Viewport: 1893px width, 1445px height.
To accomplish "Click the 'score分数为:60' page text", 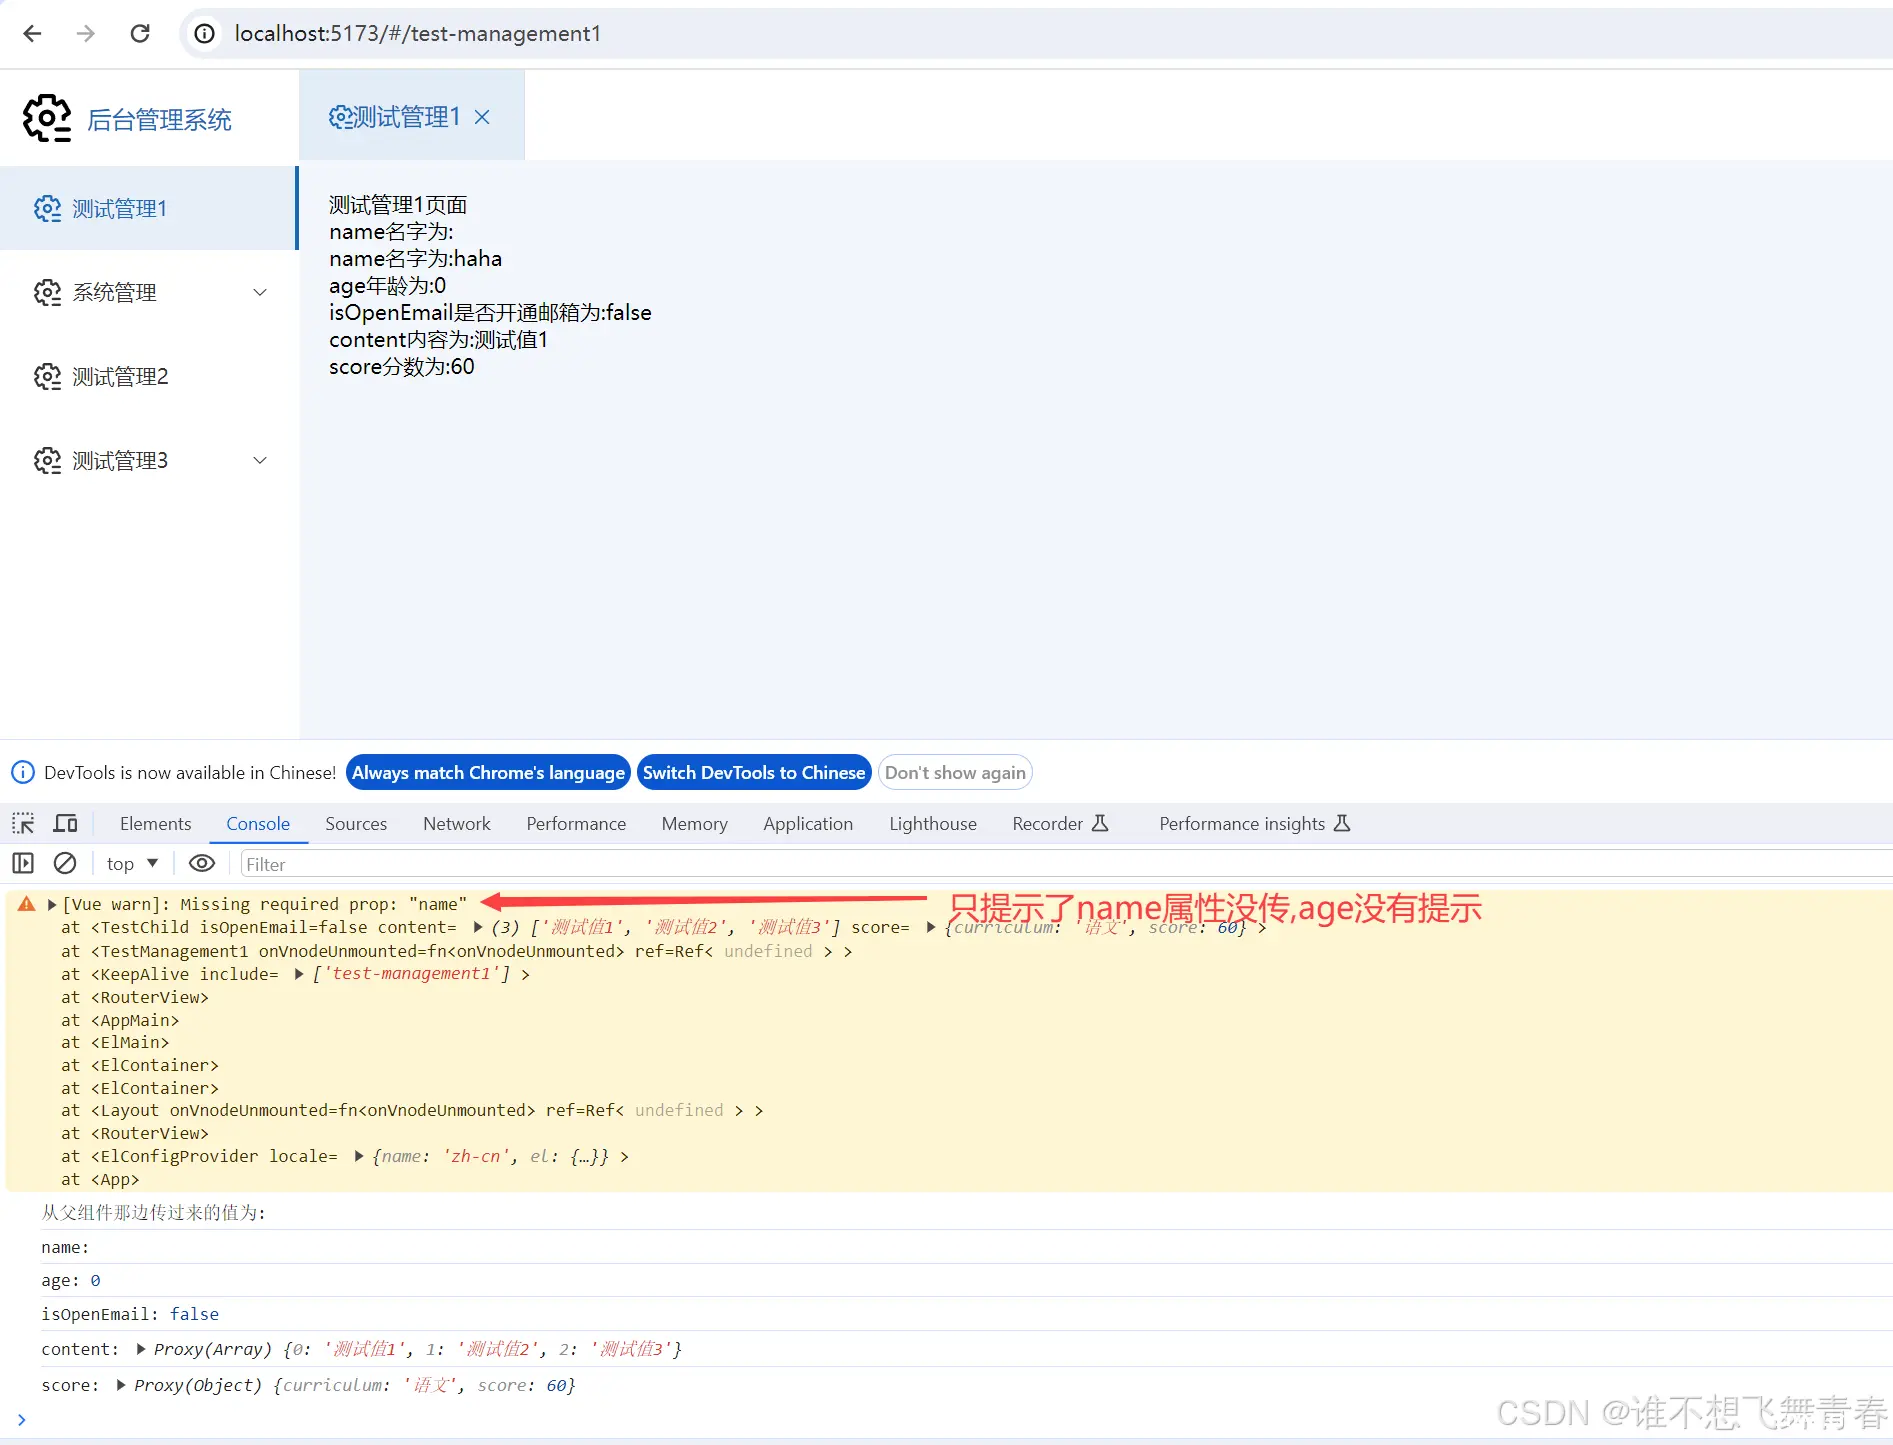I will 402,366.
